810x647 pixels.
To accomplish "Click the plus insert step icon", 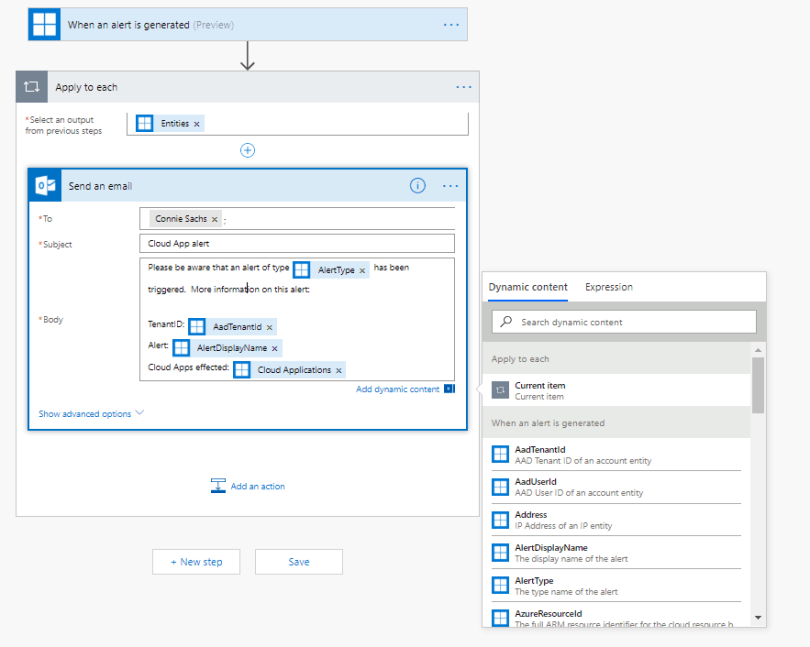I will 247,150.
